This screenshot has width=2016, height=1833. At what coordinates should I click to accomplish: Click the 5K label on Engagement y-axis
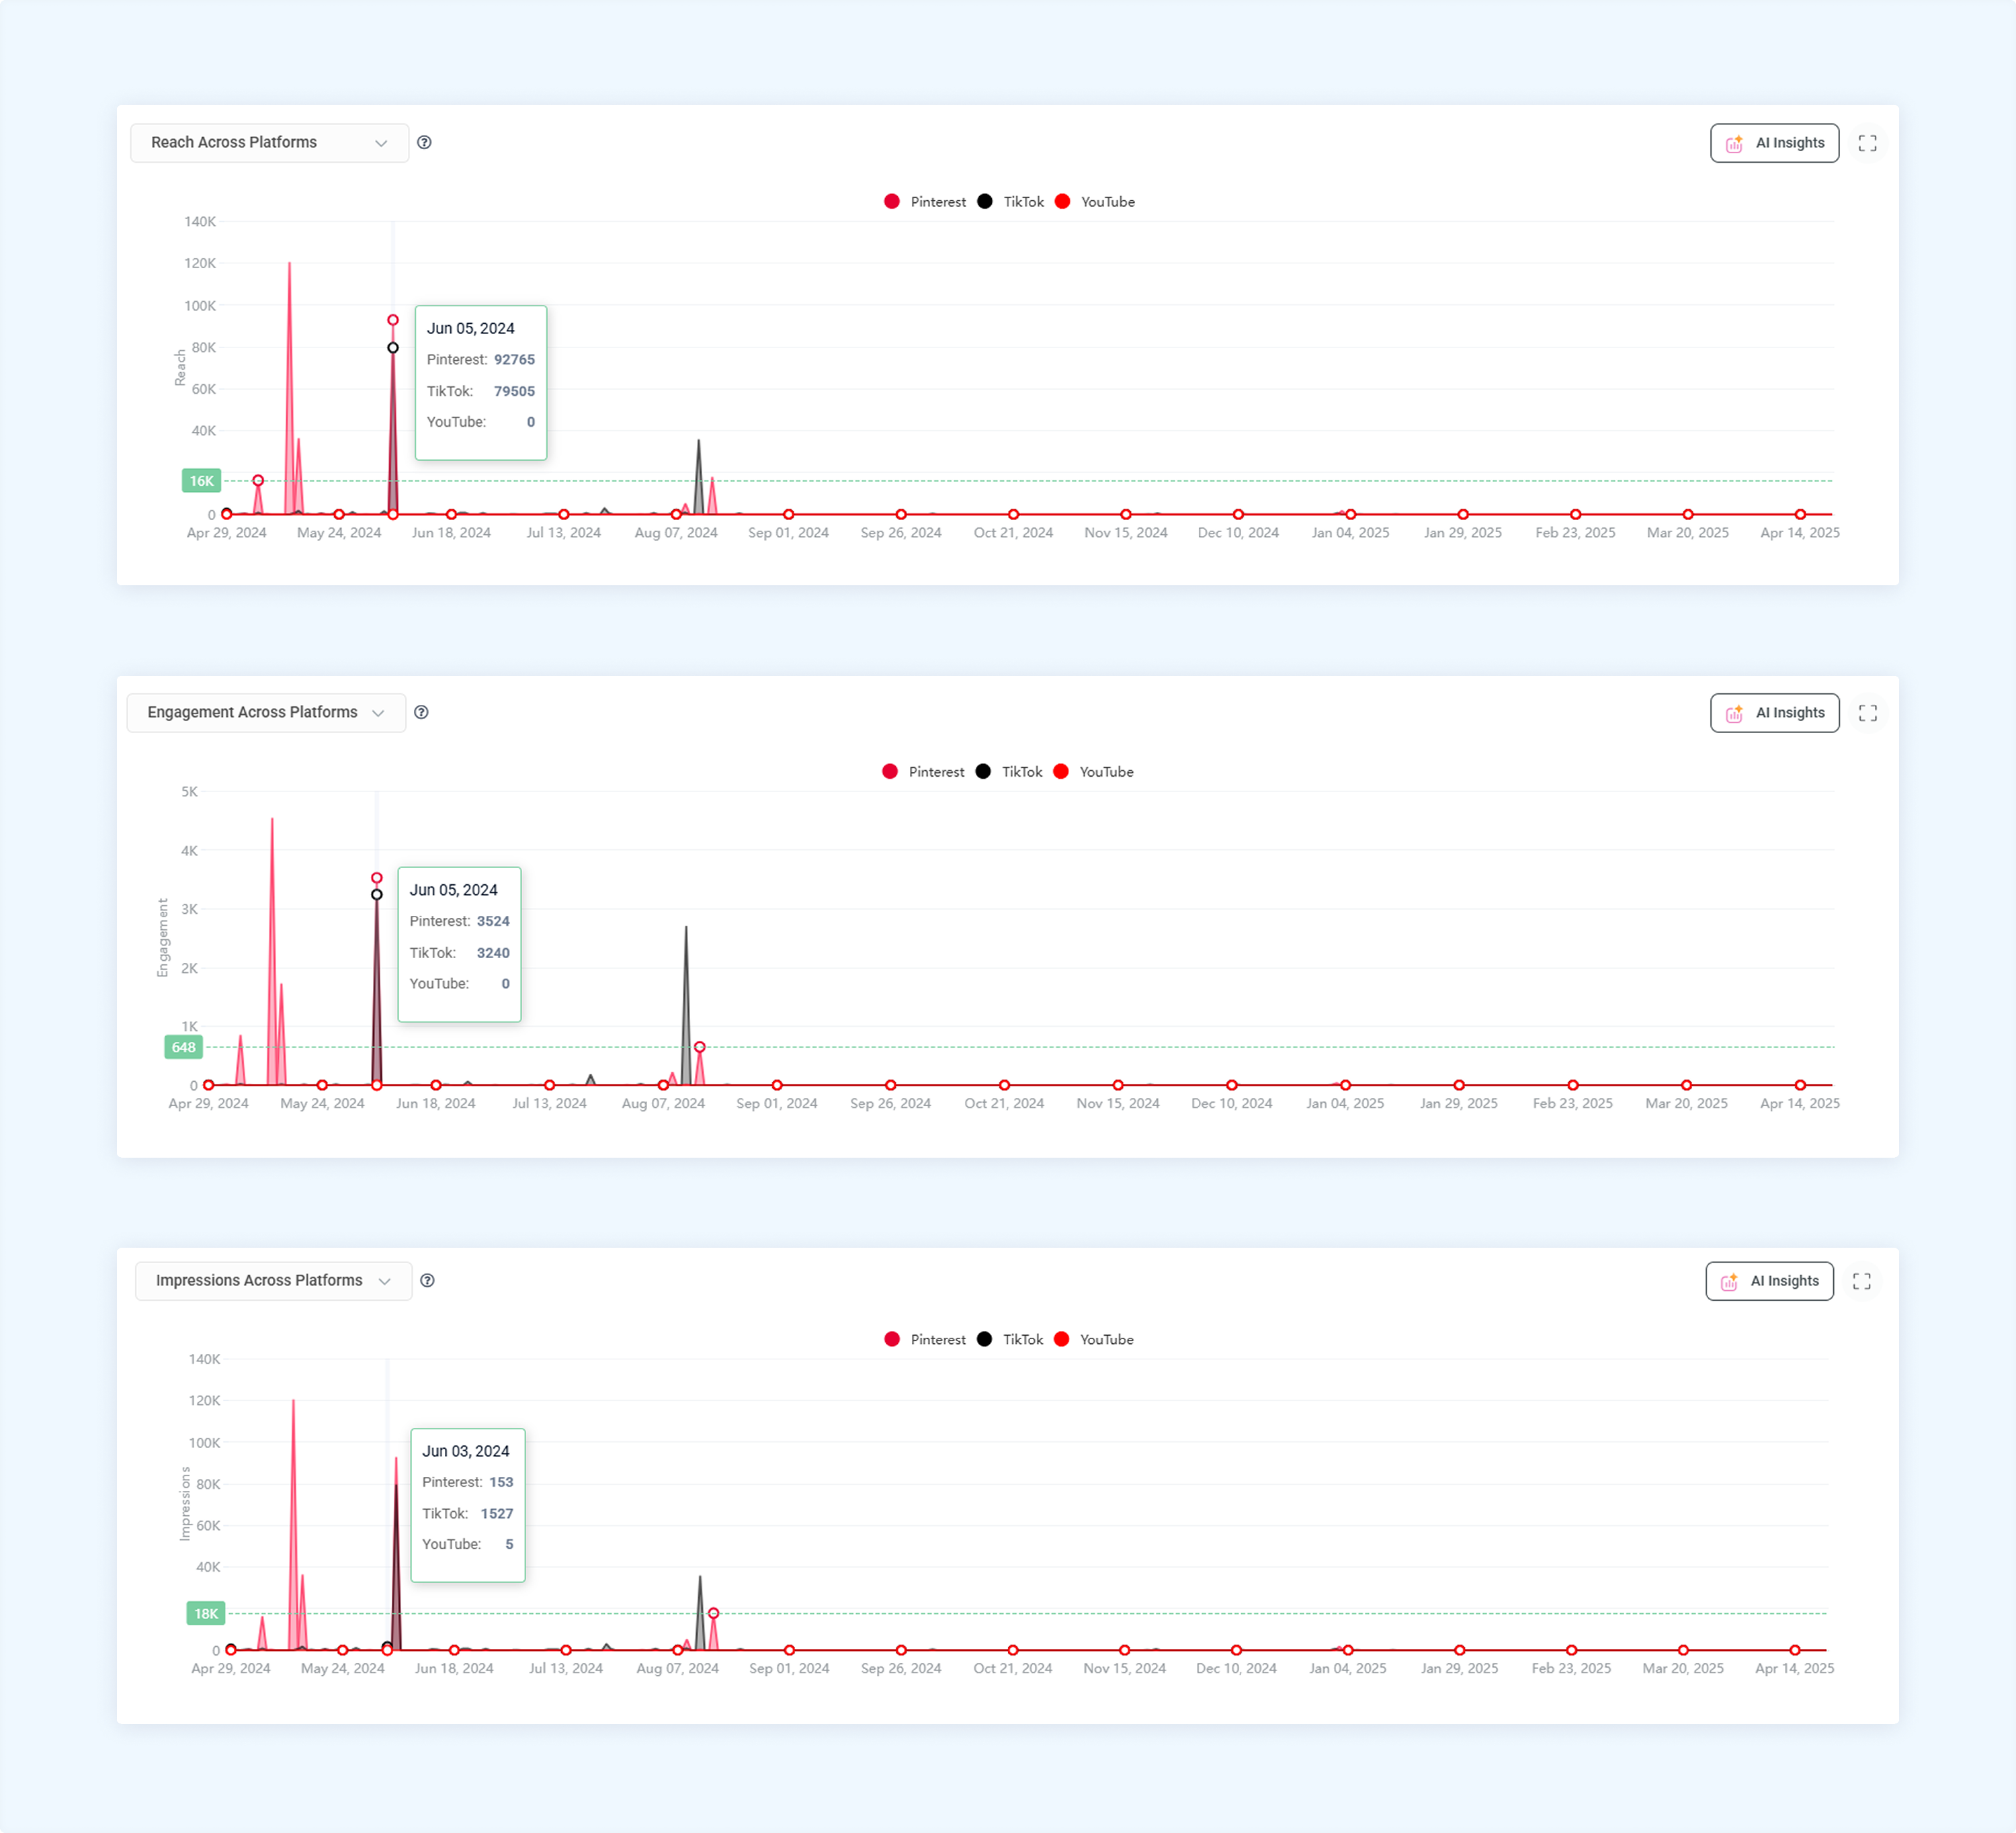click(189, 792)
